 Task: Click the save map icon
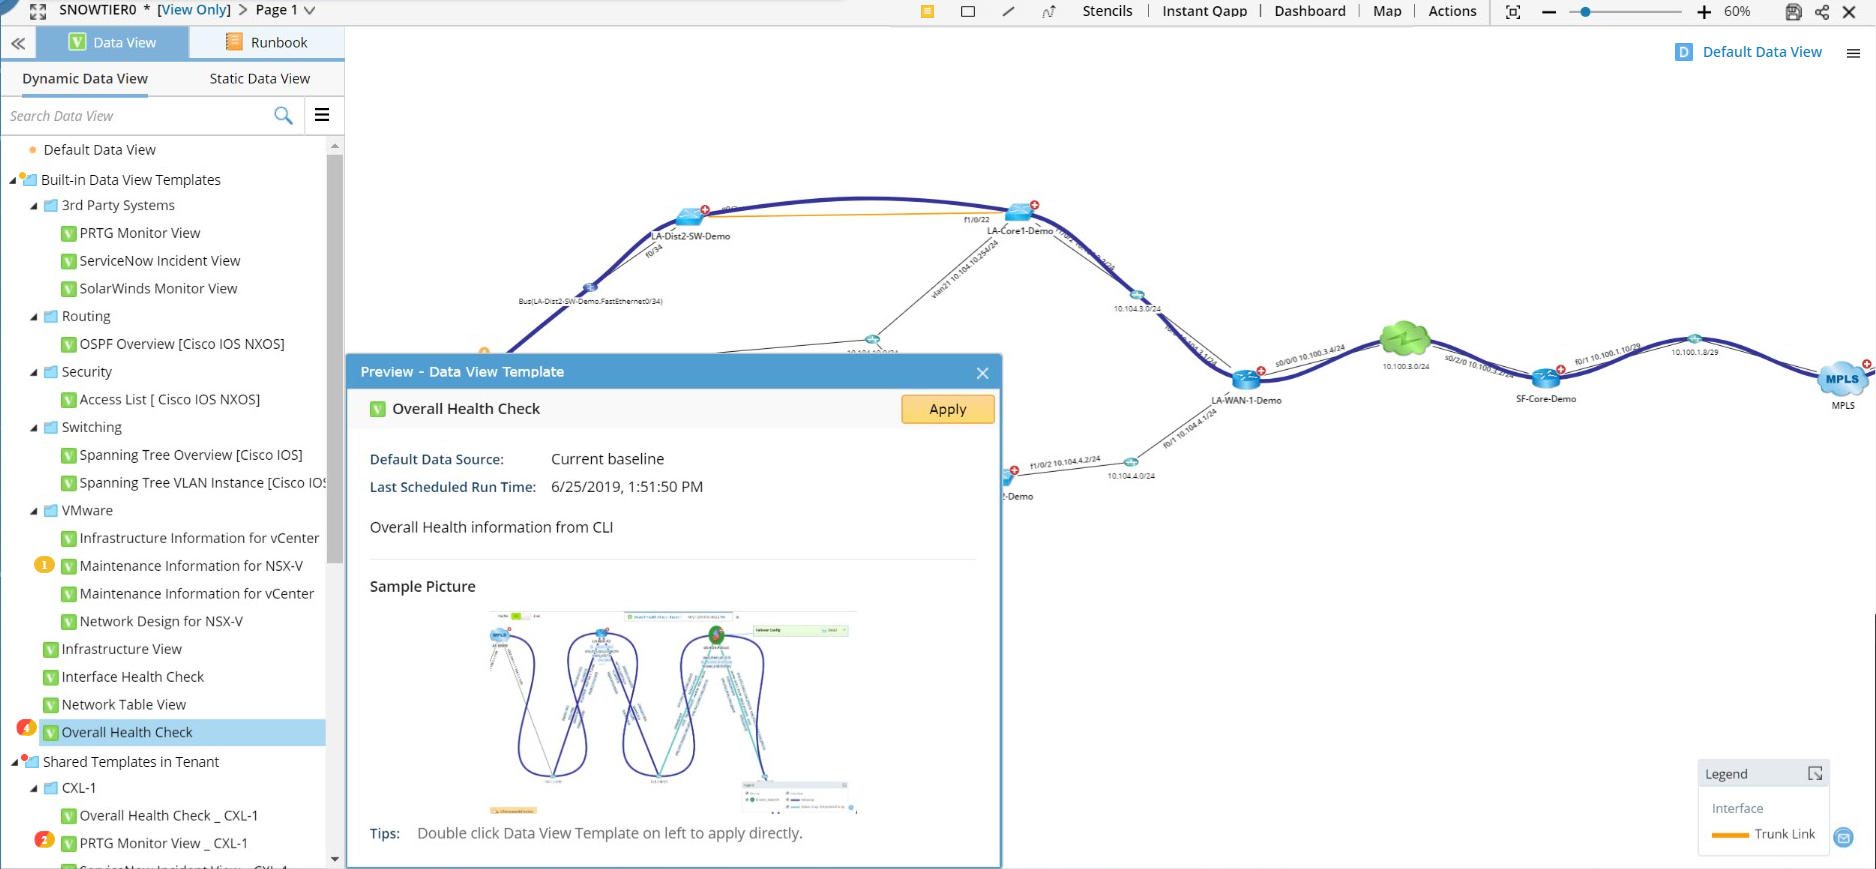coord(1793,12)
